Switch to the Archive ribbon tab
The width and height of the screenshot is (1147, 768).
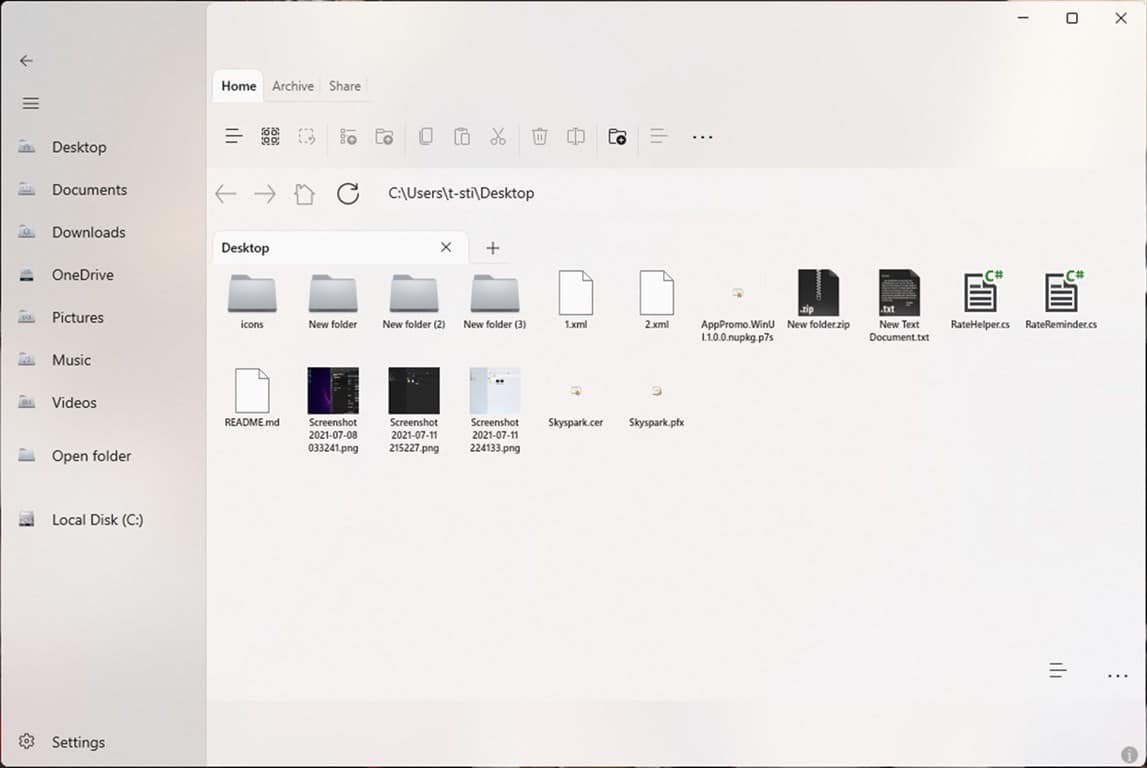[x=292, y=86]
